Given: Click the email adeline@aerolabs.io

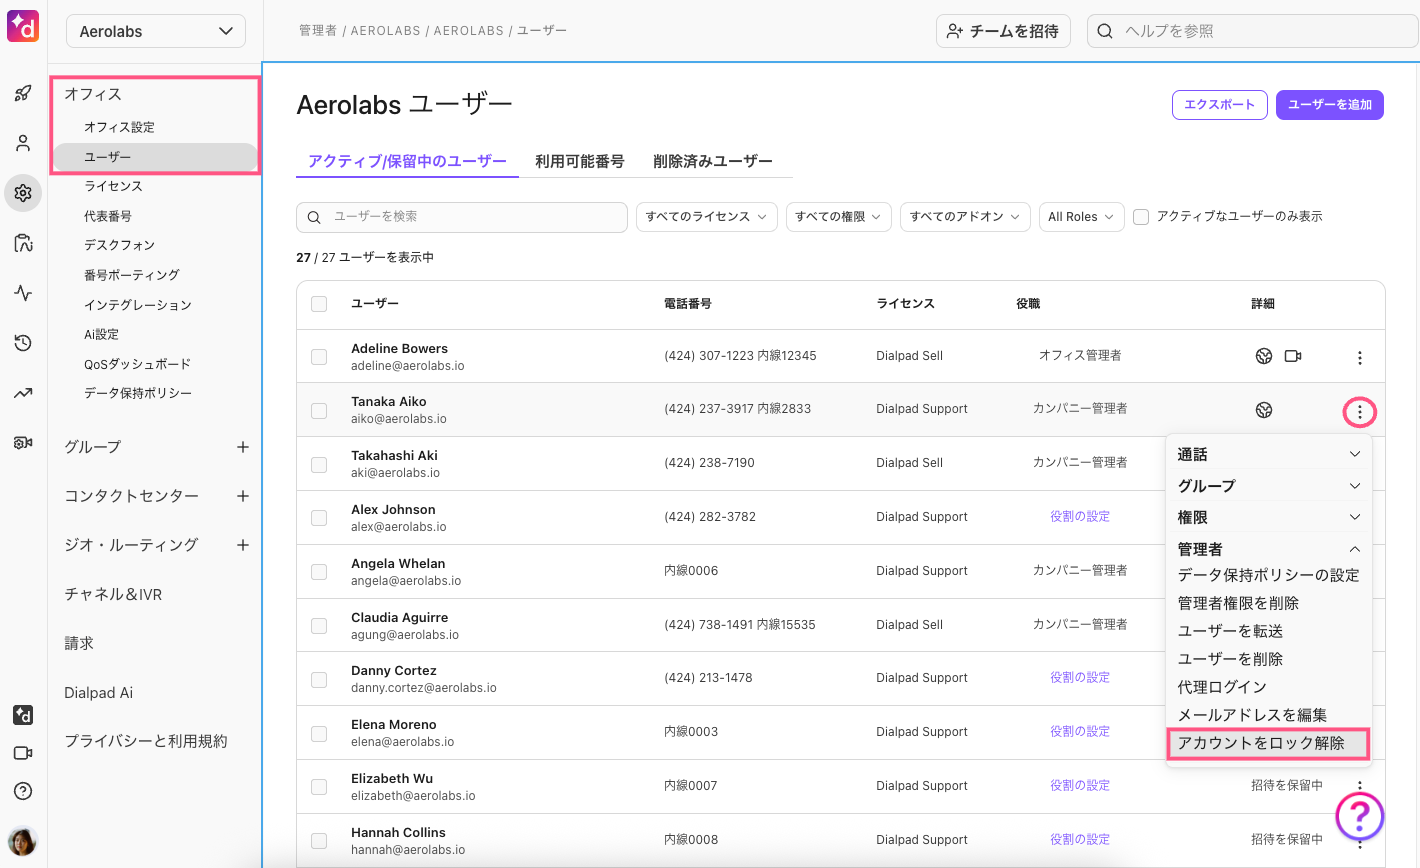Looking at the screenshot, I should tap(408, 366).
